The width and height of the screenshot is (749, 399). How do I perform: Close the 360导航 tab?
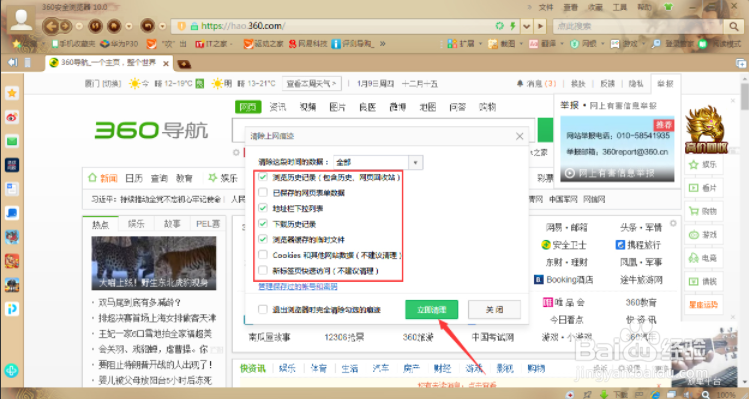166,63
